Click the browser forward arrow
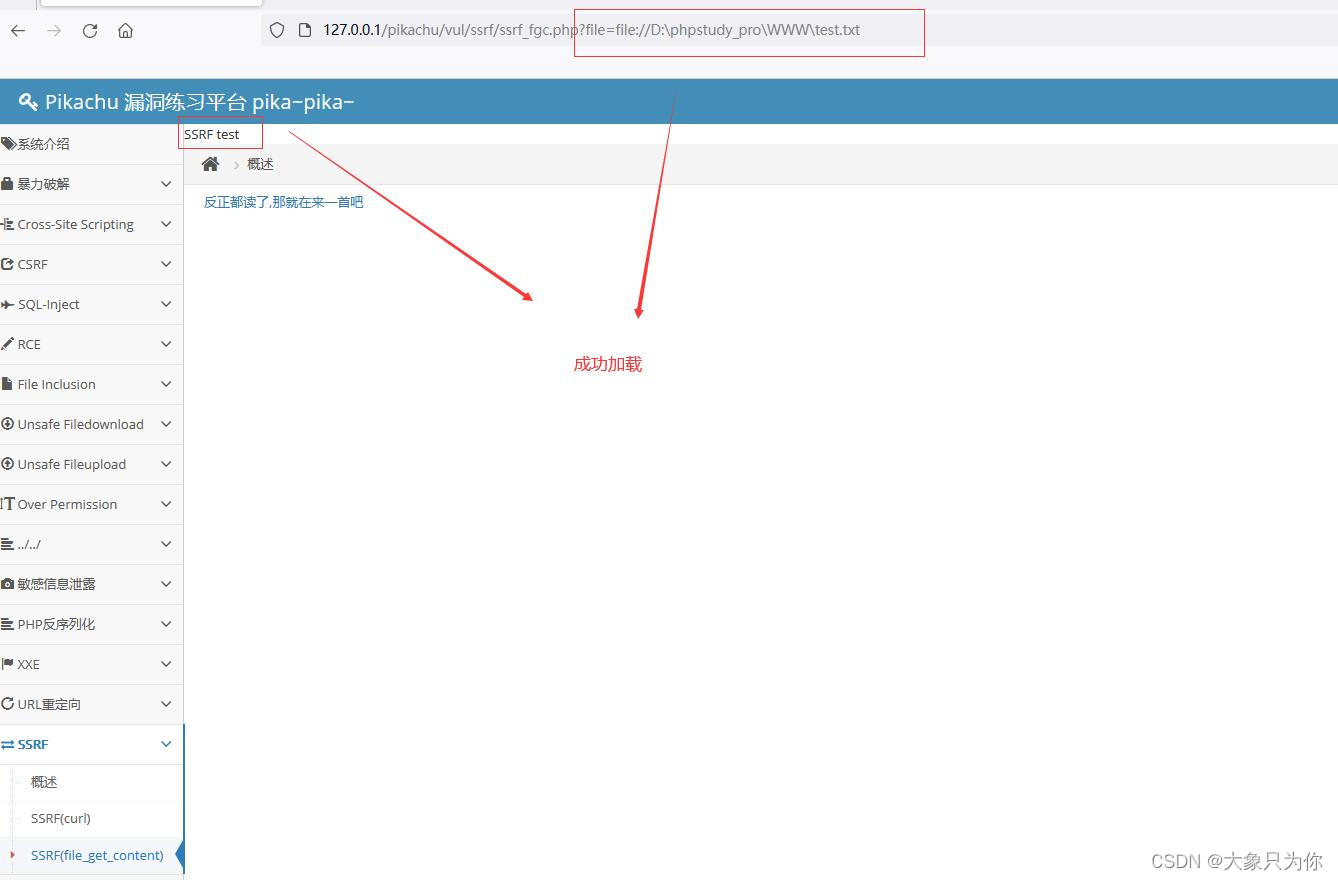The width and height of the screenshot is (1338, 880). pos(54,30)
